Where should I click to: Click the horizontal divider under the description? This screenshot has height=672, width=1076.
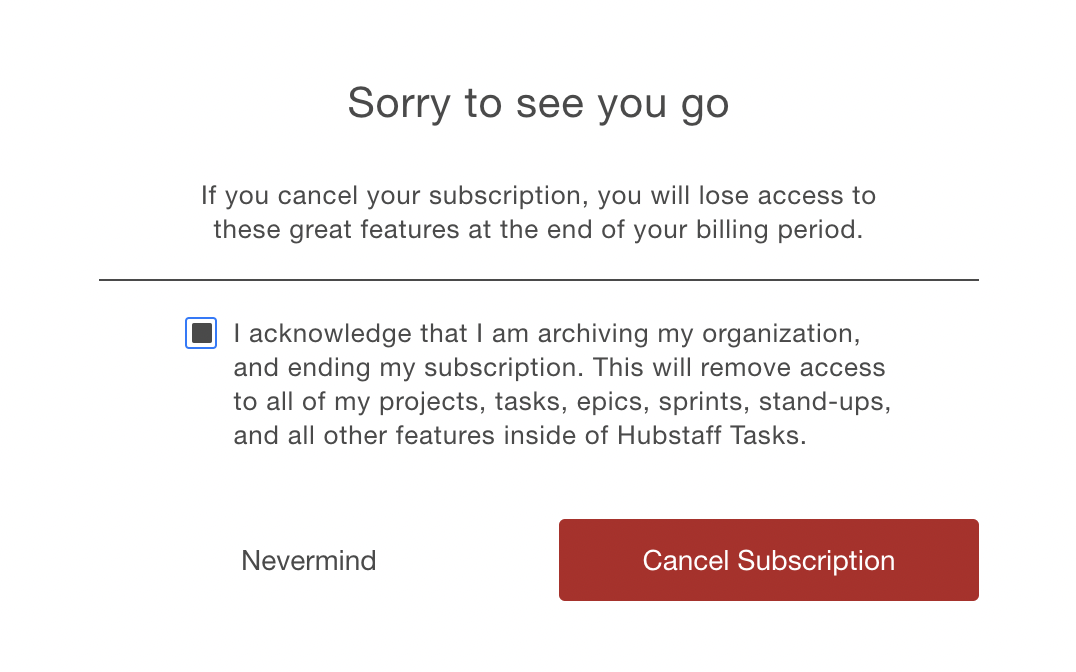[x=539, y=280]
